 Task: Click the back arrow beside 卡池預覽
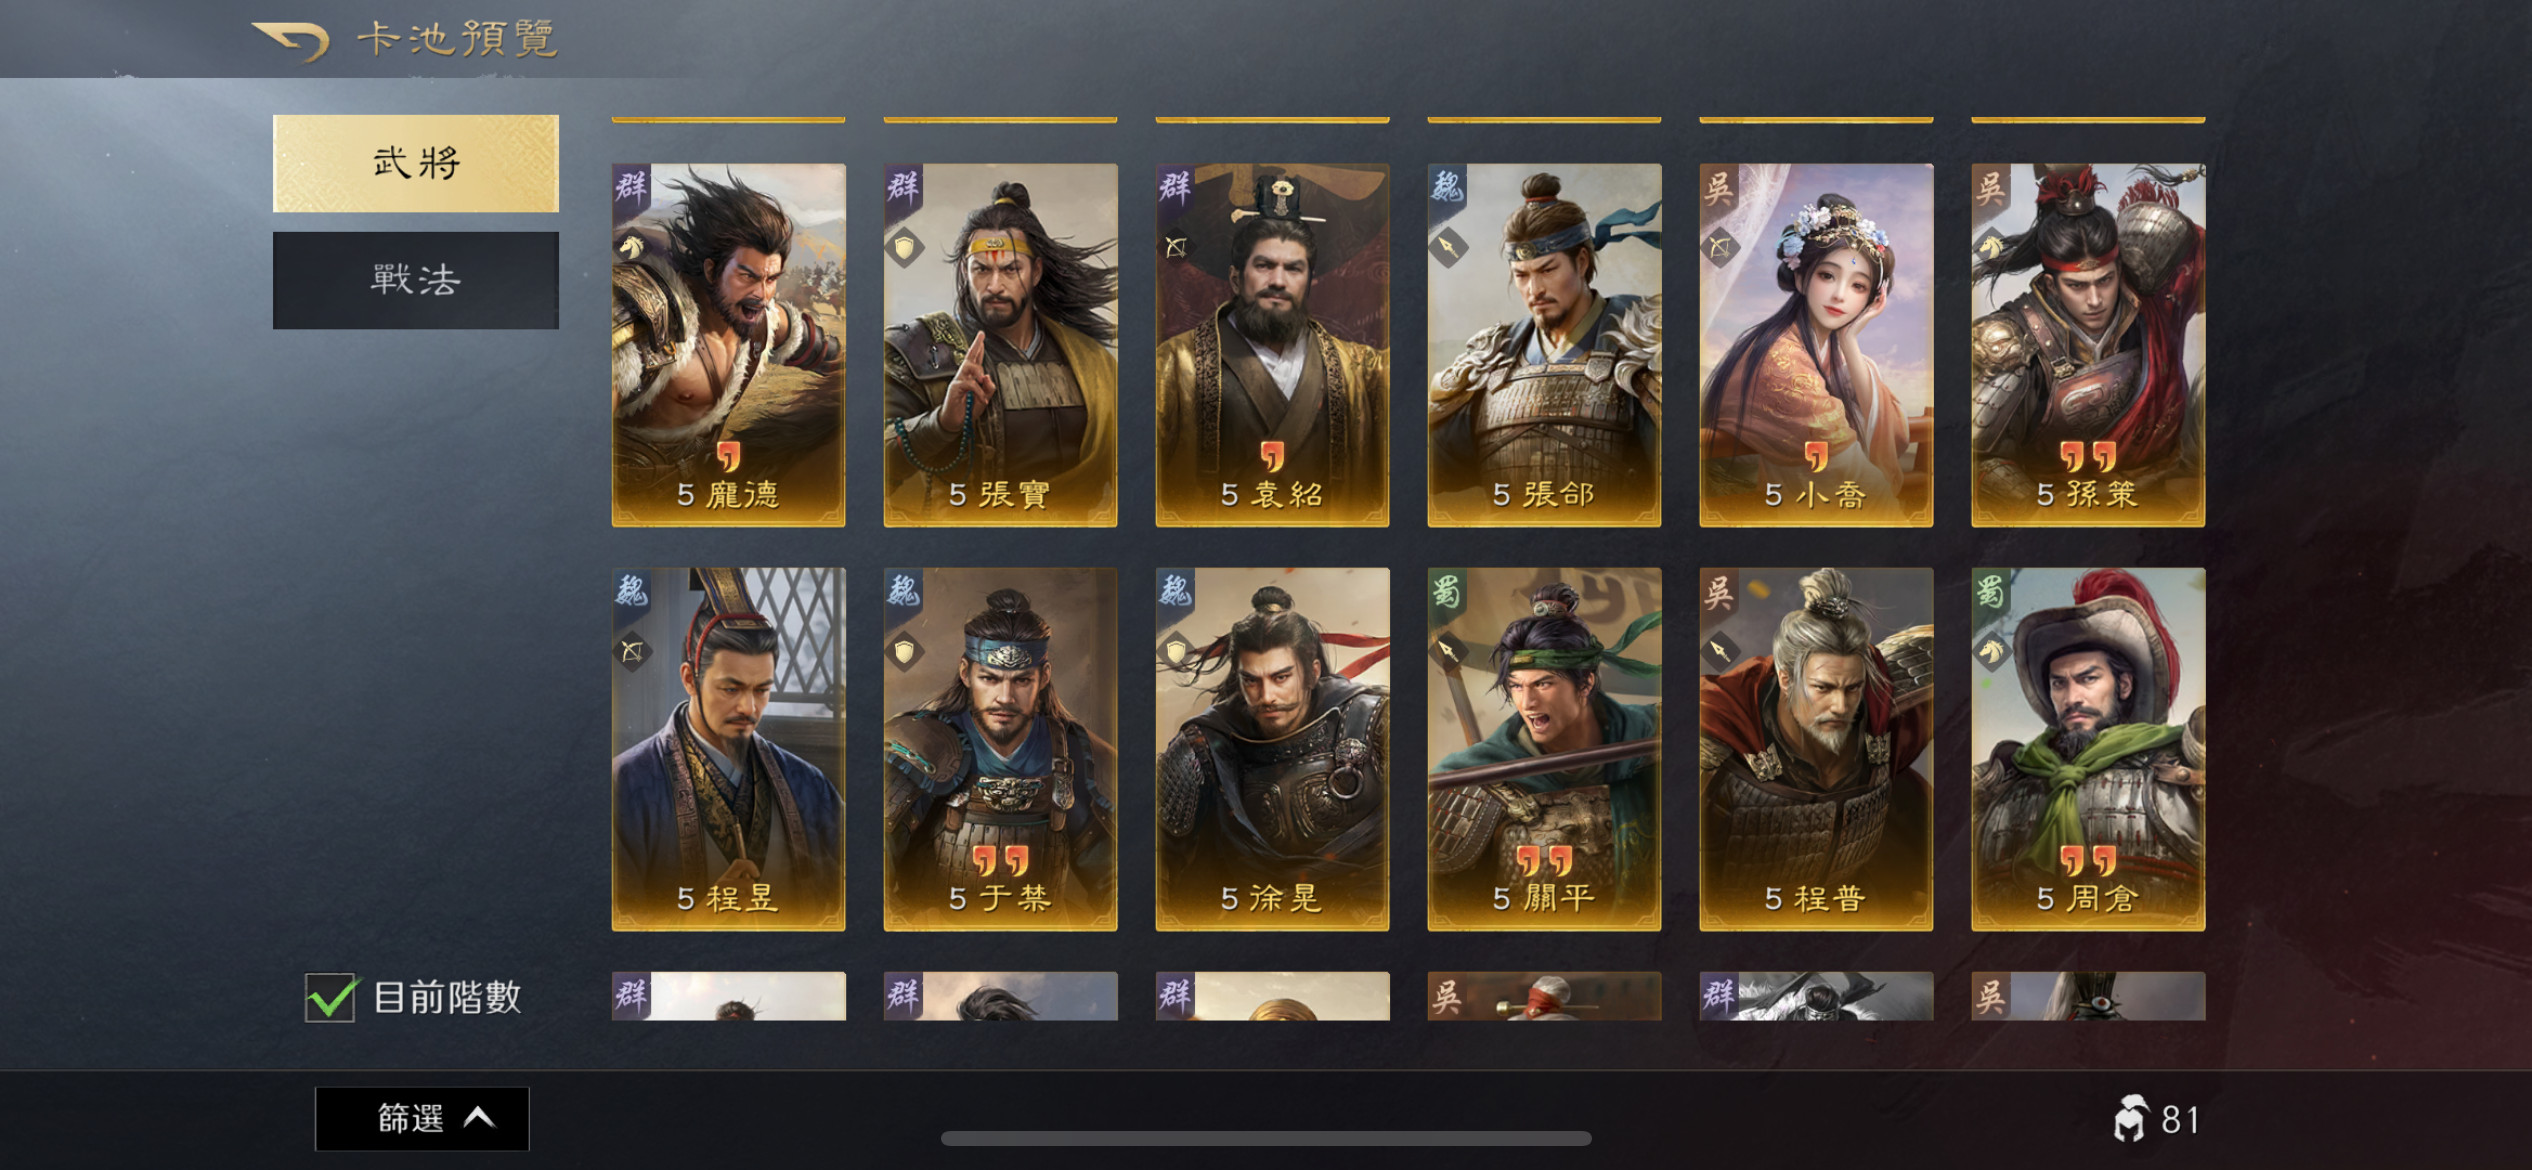click(x=291, y=41)
